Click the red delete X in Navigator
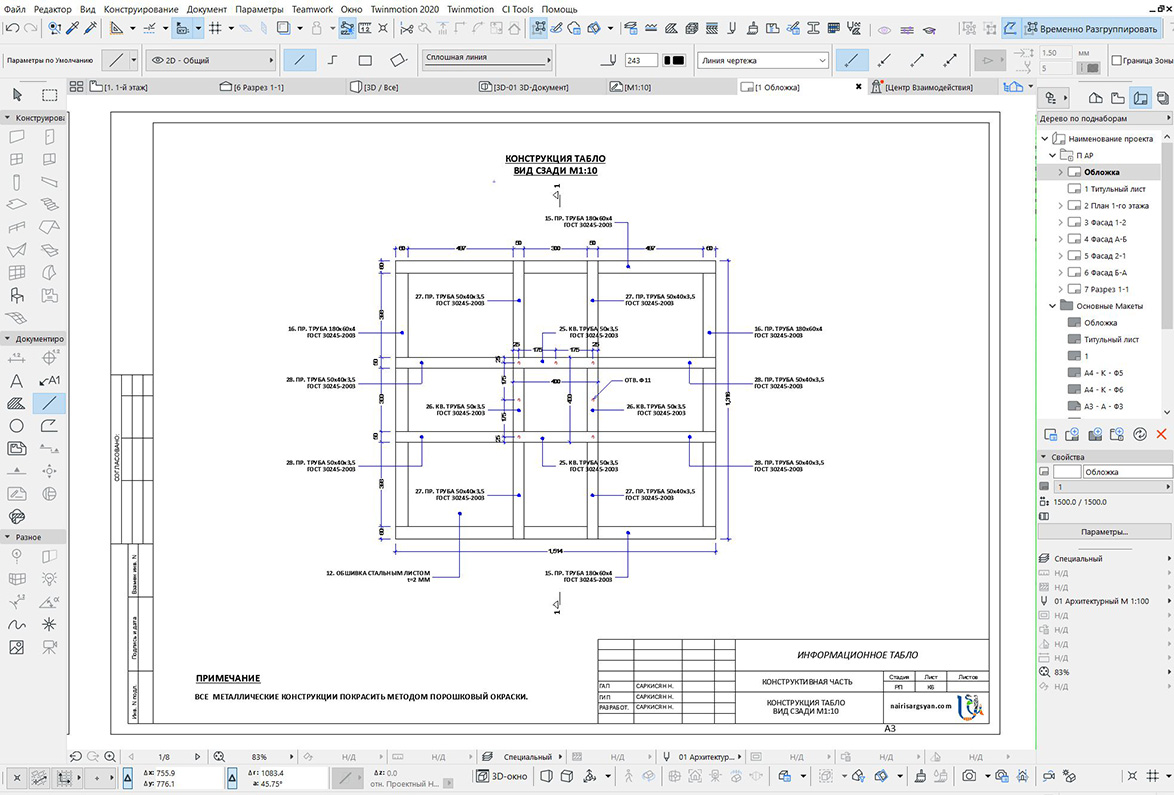 click(x=1161, y=434)
